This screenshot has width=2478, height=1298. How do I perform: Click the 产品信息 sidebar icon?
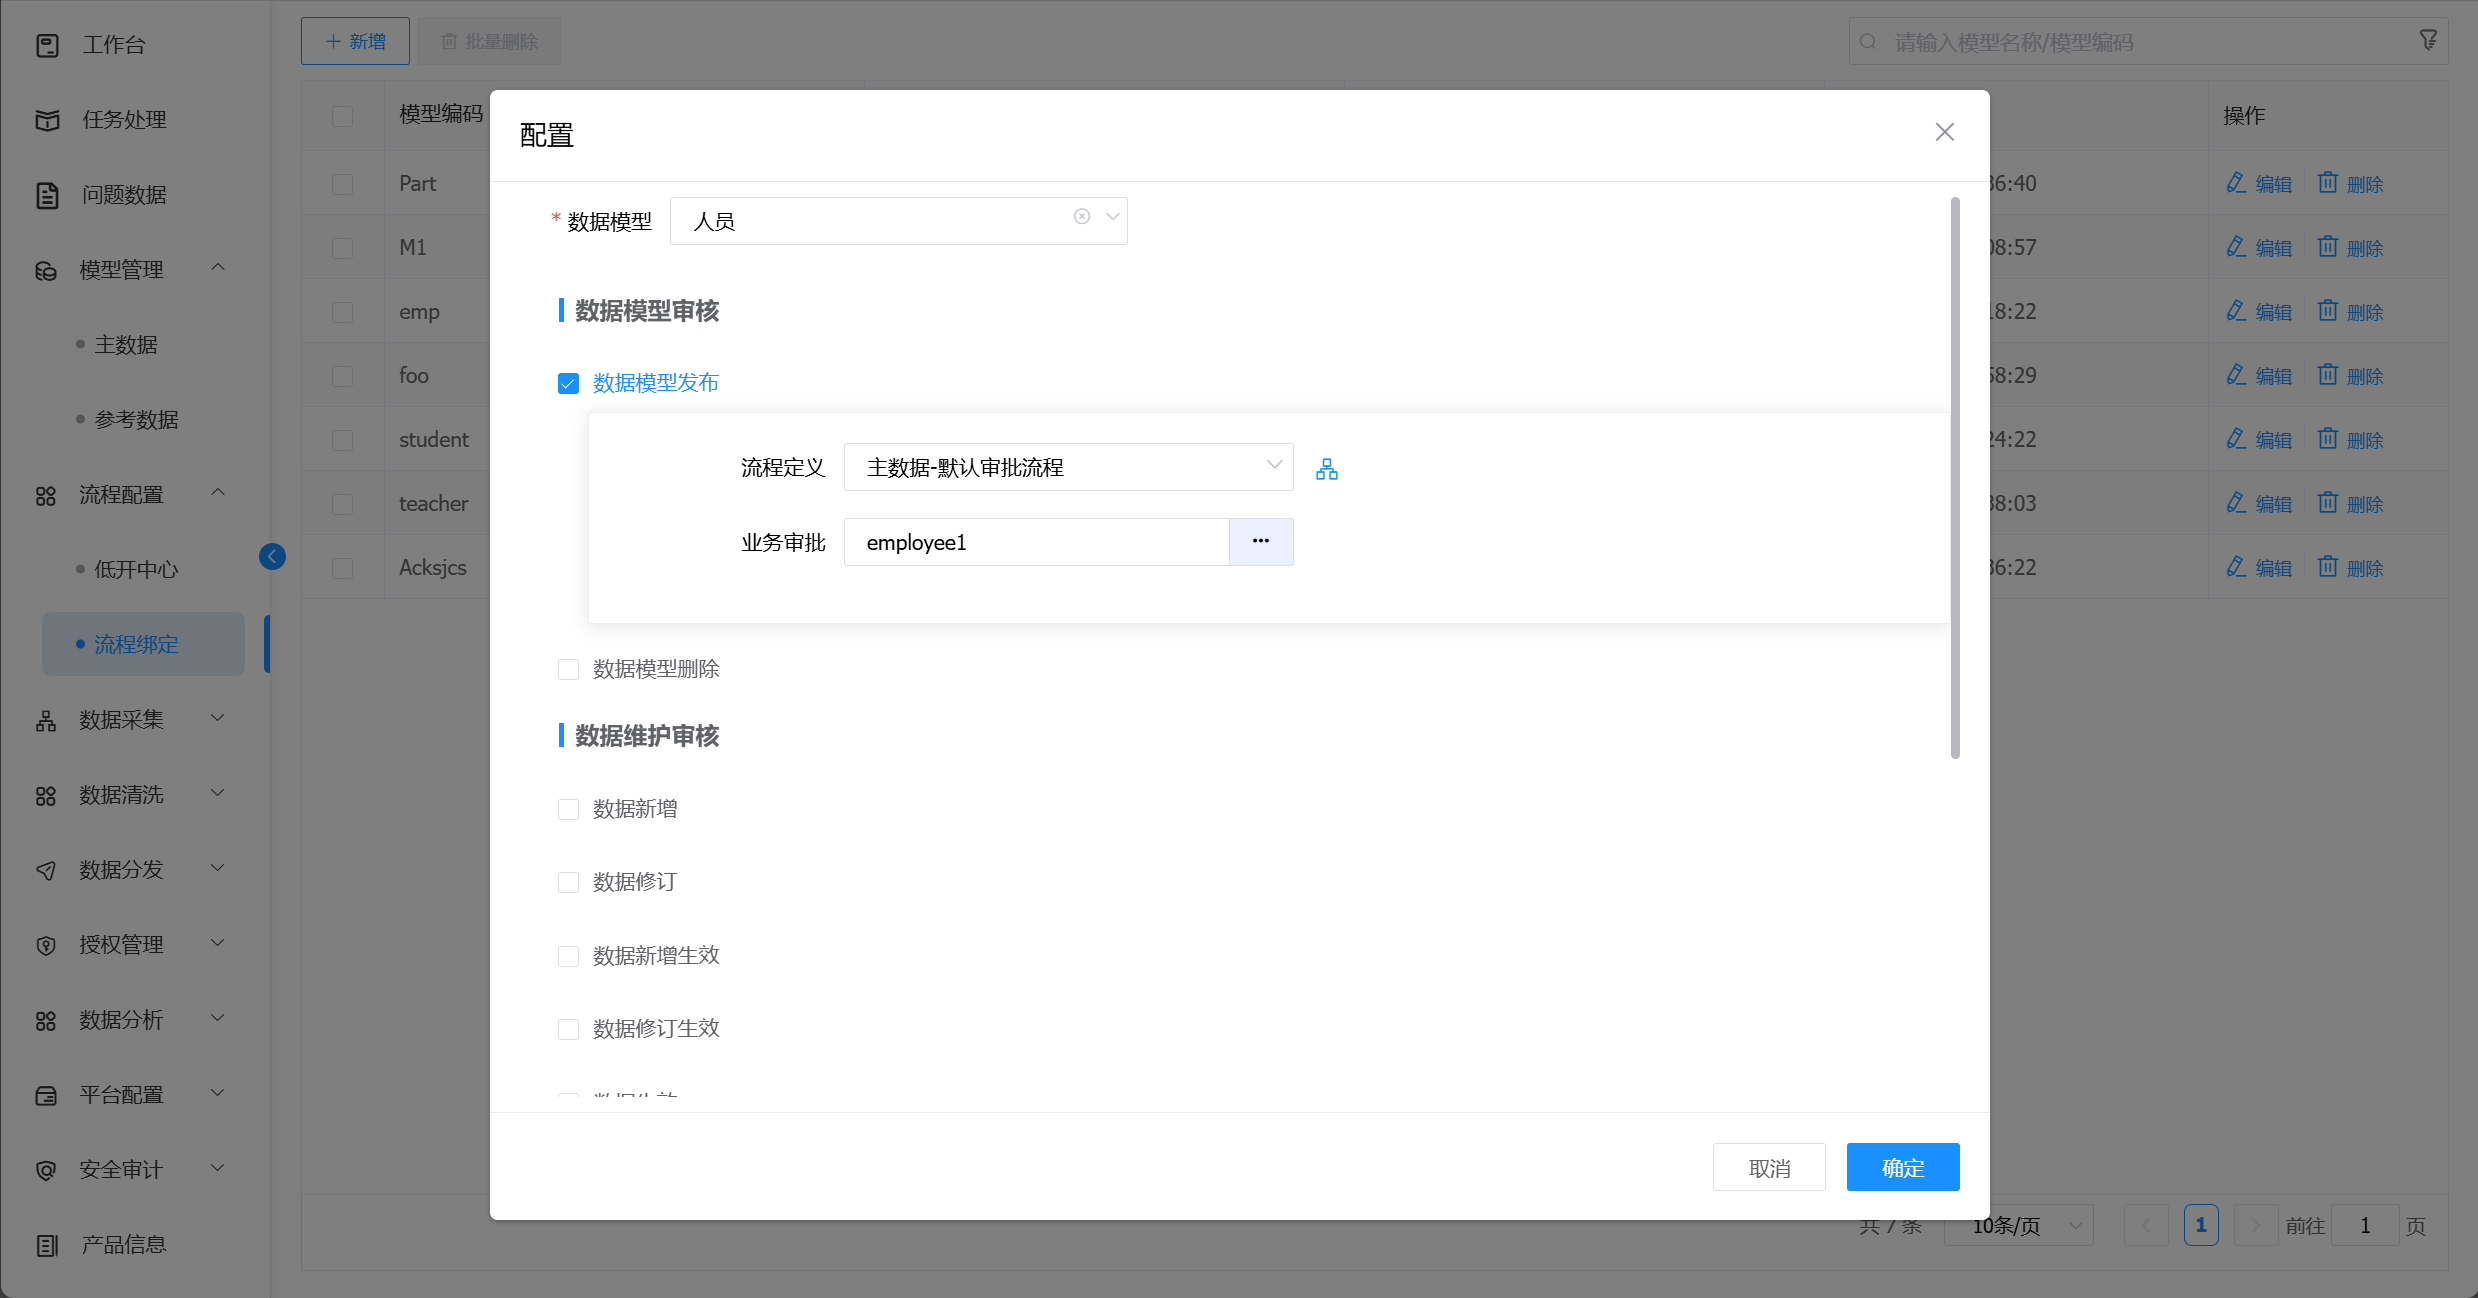[47, 1245]
